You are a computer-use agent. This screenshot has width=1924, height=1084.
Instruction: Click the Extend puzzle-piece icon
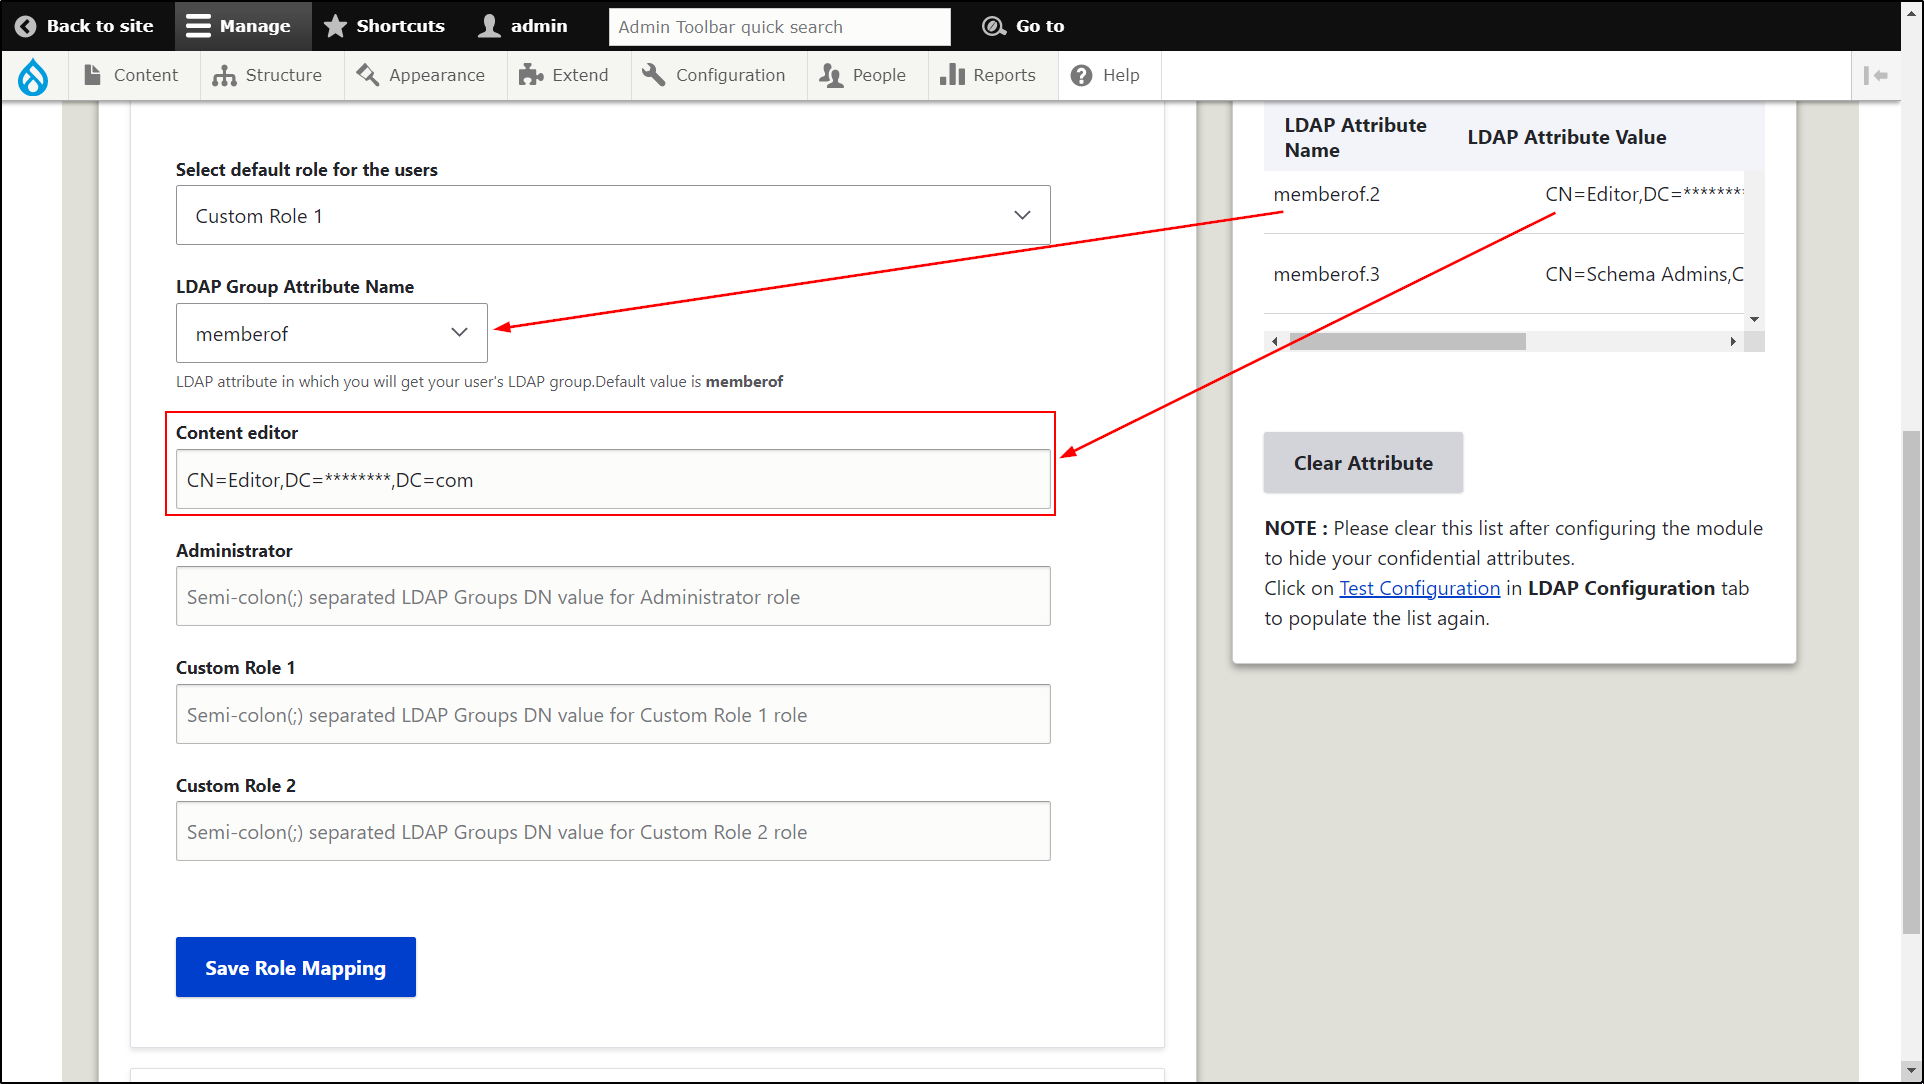(x=531, y=75)
